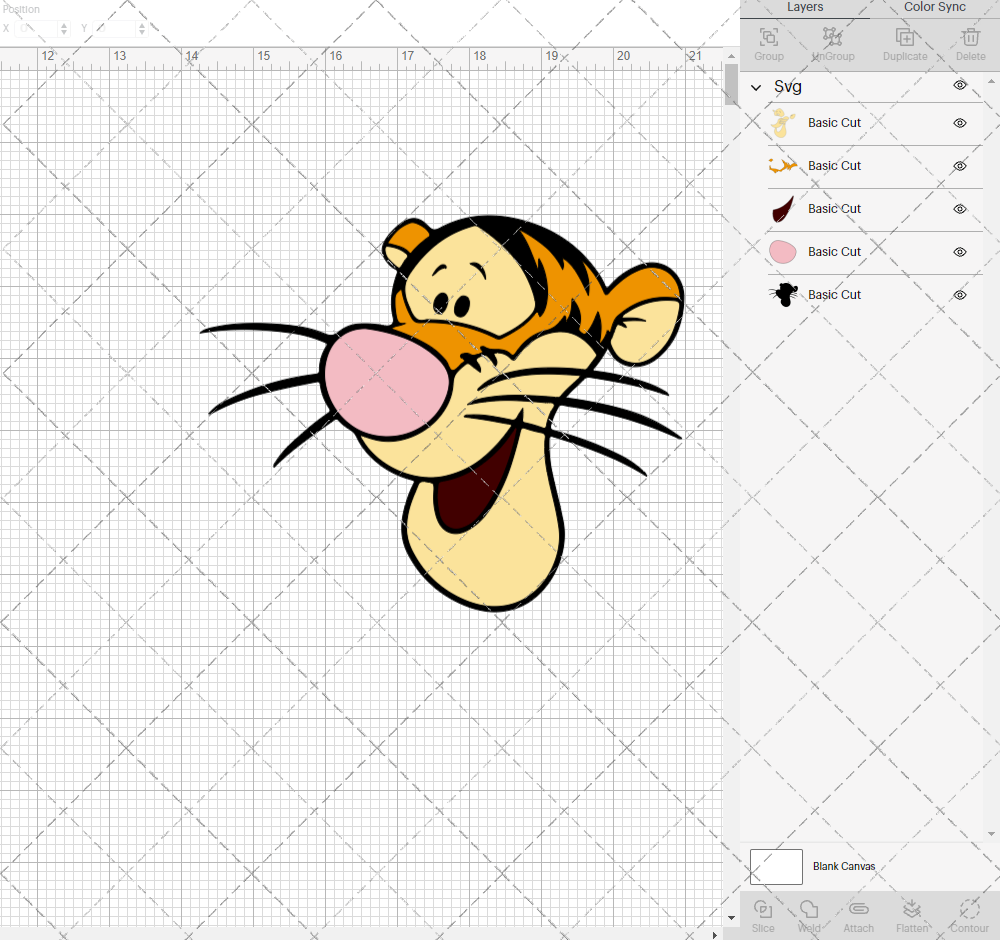The width and height of the screenshot is (1000, 940).
Task: Click the Group icon in Layers toolbar
Action: pyautogui.click(x=768, y=37)
